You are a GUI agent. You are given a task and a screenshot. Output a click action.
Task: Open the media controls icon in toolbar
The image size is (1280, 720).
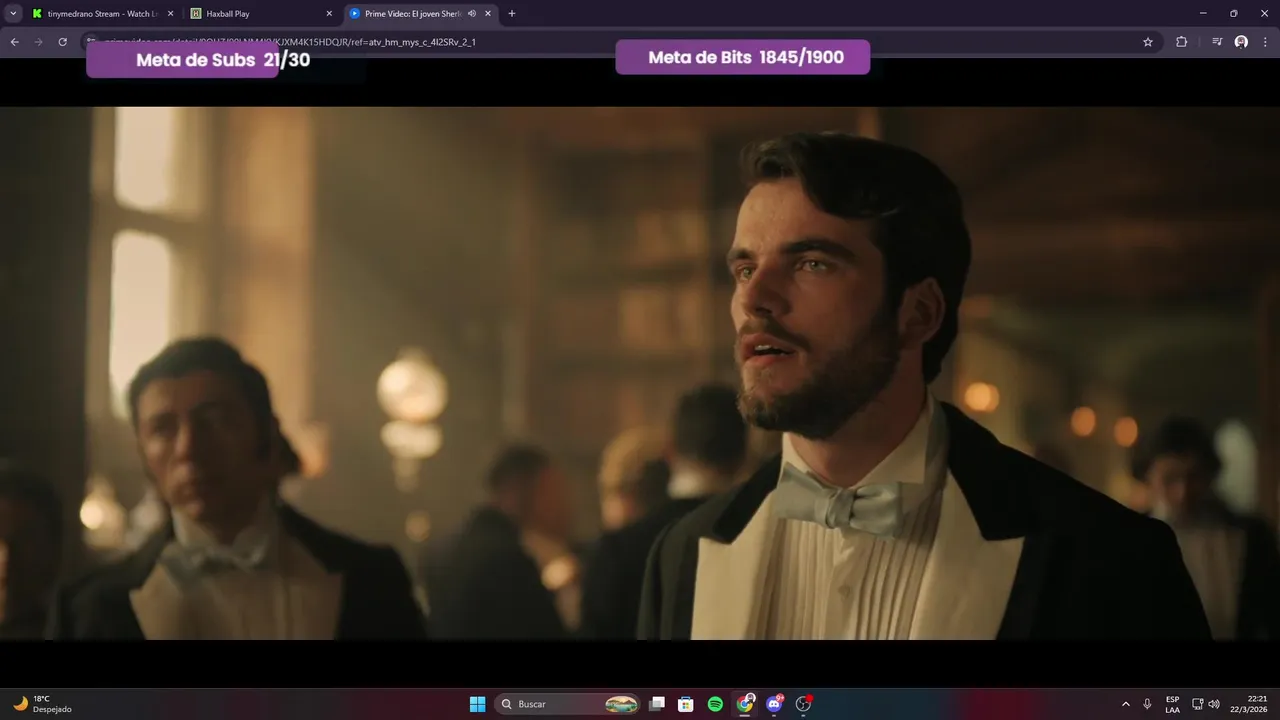(1217, 42)
